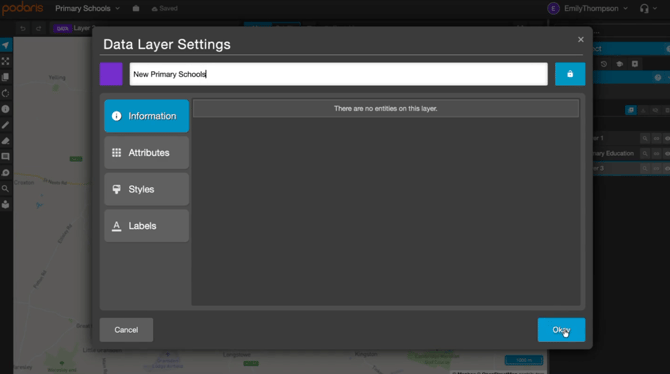Open the purple layer color swatch
The height and width of the screenshot is (374, 670).
(x=111, y=74)
